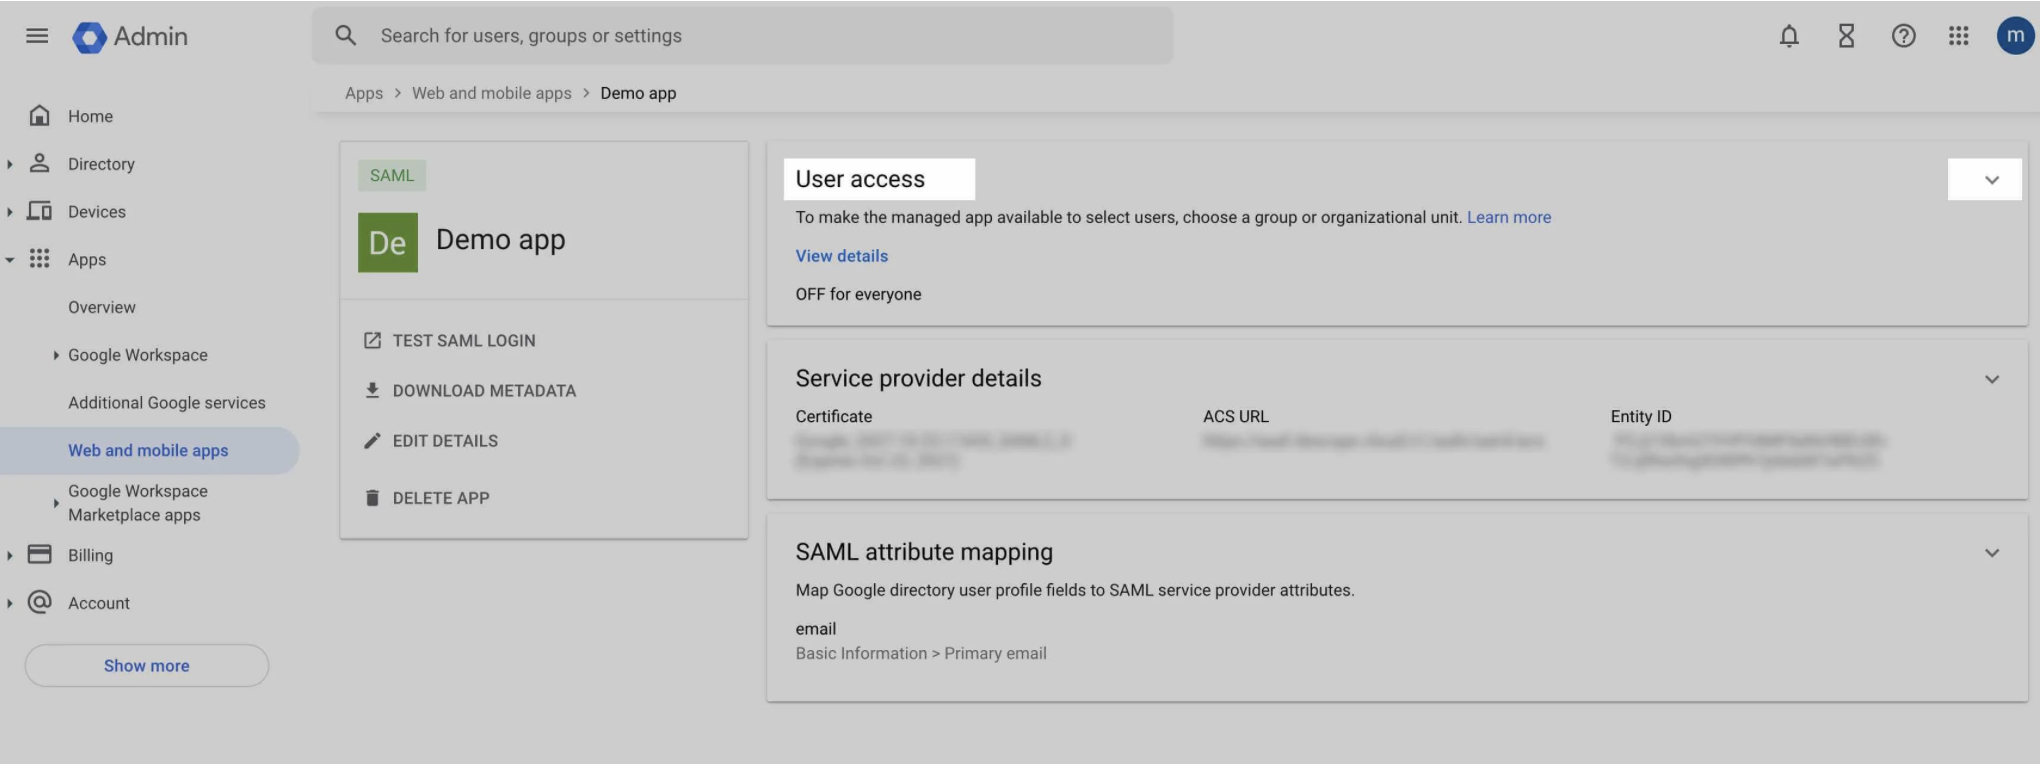Click DELETE APP
The image size is (2042, 764).
pyautogui.click(x=441, y=498)
